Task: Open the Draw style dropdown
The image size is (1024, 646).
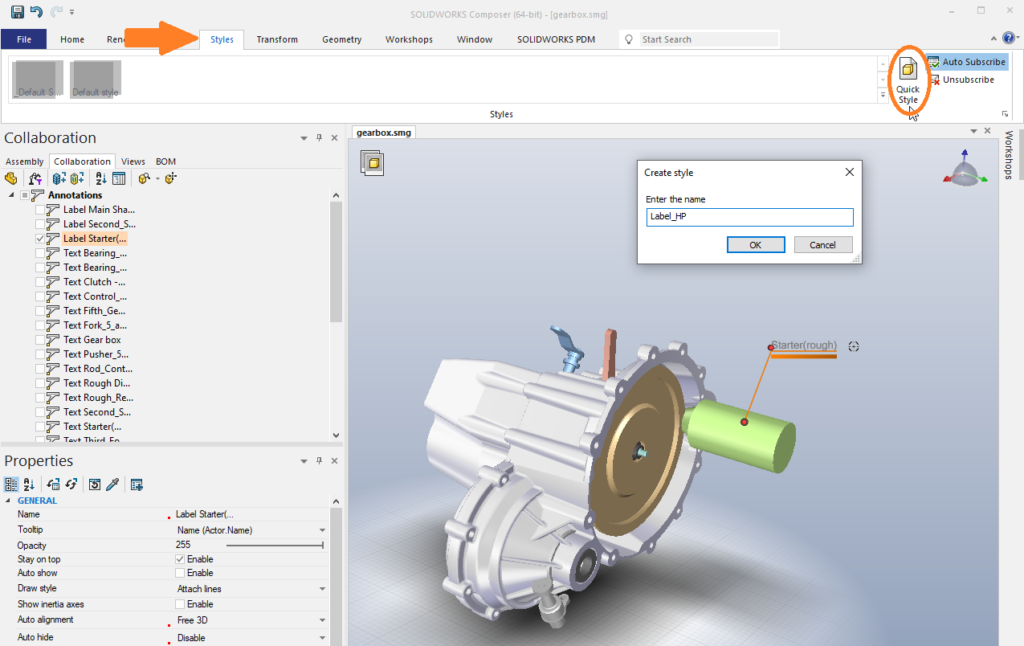Action: (x=322, y=589)
